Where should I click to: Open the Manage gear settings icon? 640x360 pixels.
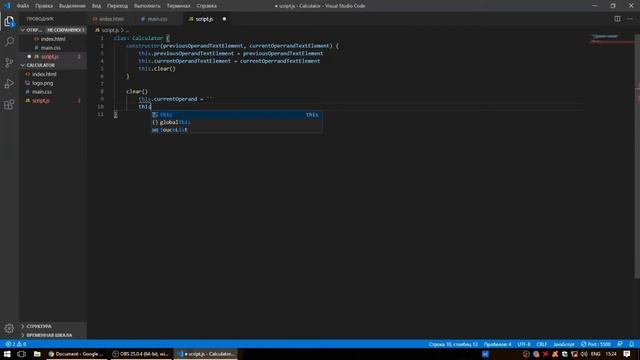(x=9, y=328)
